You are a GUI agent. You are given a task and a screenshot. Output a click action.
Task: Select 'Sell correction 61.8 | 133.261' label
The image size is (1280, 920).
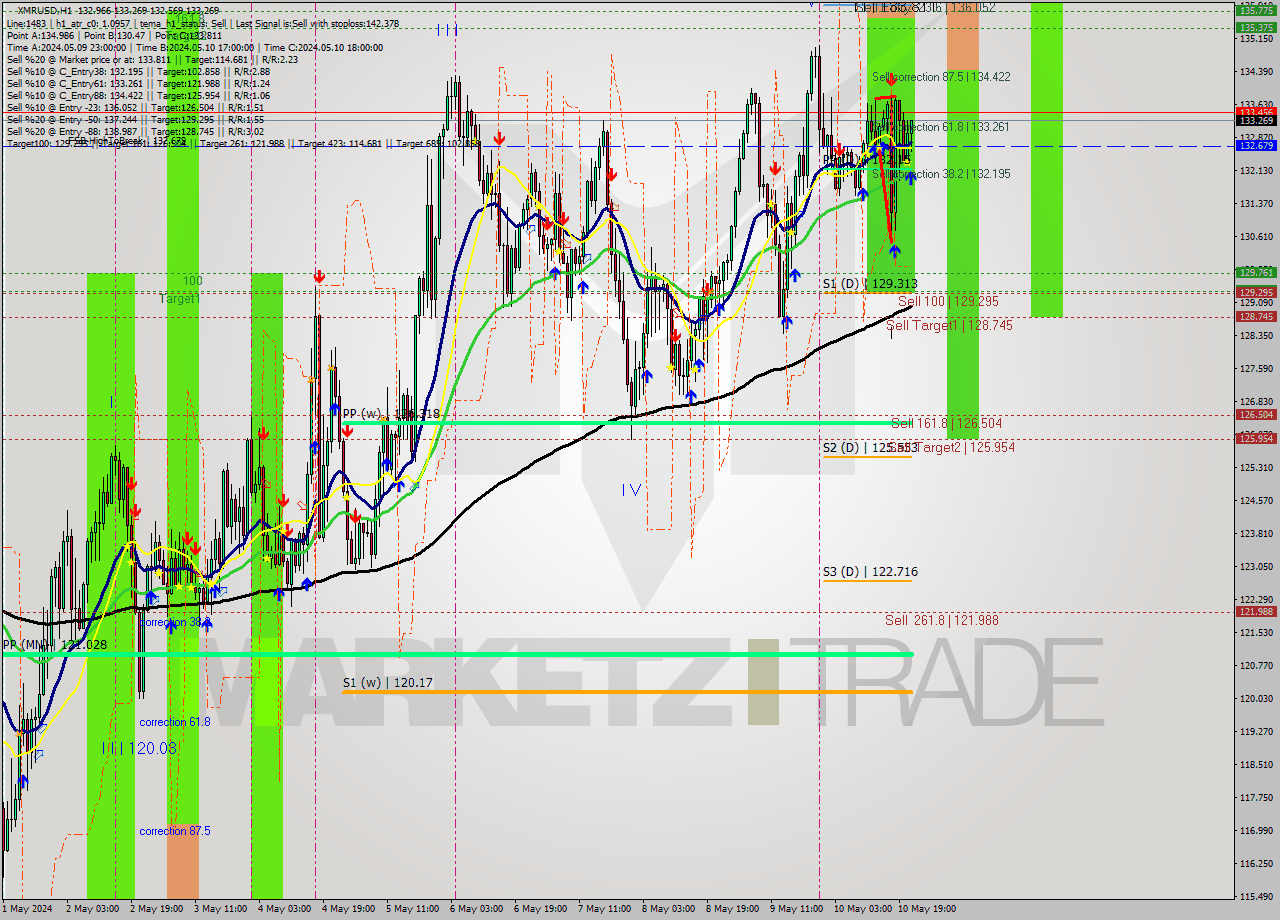pos(941,127)
